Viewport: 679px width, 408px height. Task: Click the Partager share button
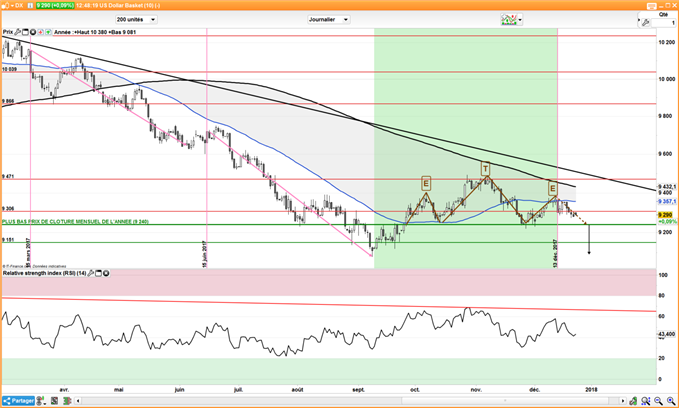pos(18,401)
